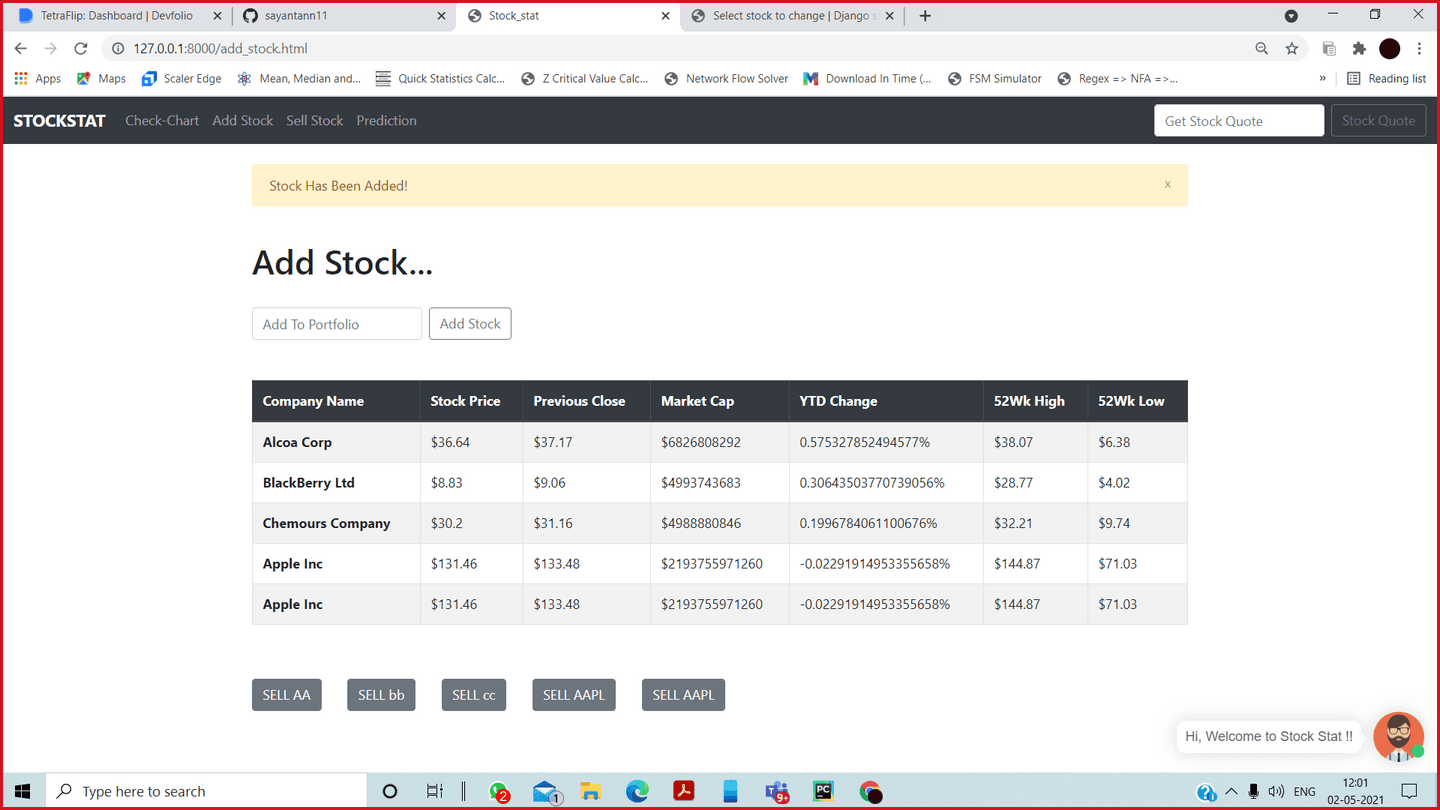Expand the hidden bookmarks chevron
1440x810 pixels.
pos(1322,78)
